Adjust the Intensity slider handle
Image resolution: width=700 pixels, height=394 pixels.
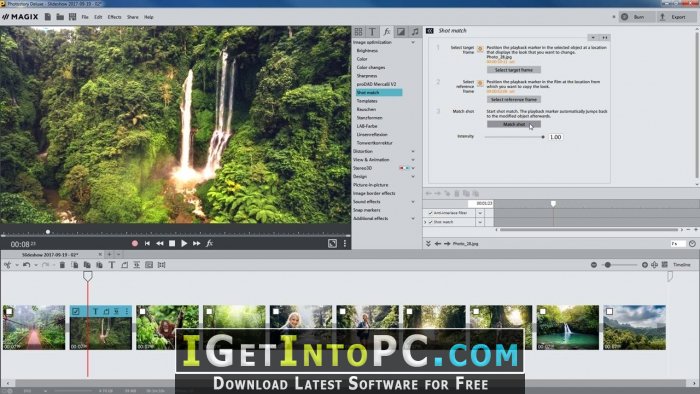click(543, 137)
